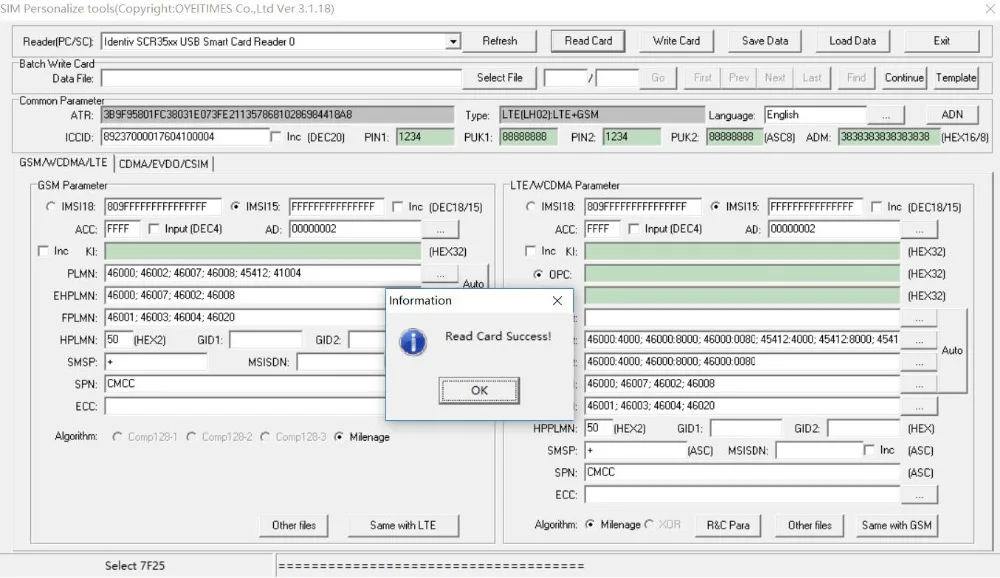Toggle the LTE IMSI Inc (DEC18/15) checkbox
Screen dimensions: 1000x578
click(876, 207)
